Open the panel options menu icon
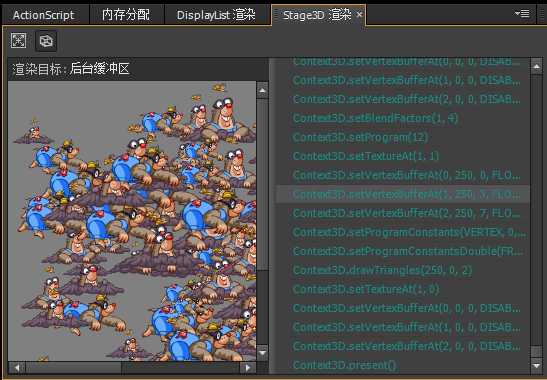The height and width of the screenshot is (380, 547). click(x=522, y=14)
